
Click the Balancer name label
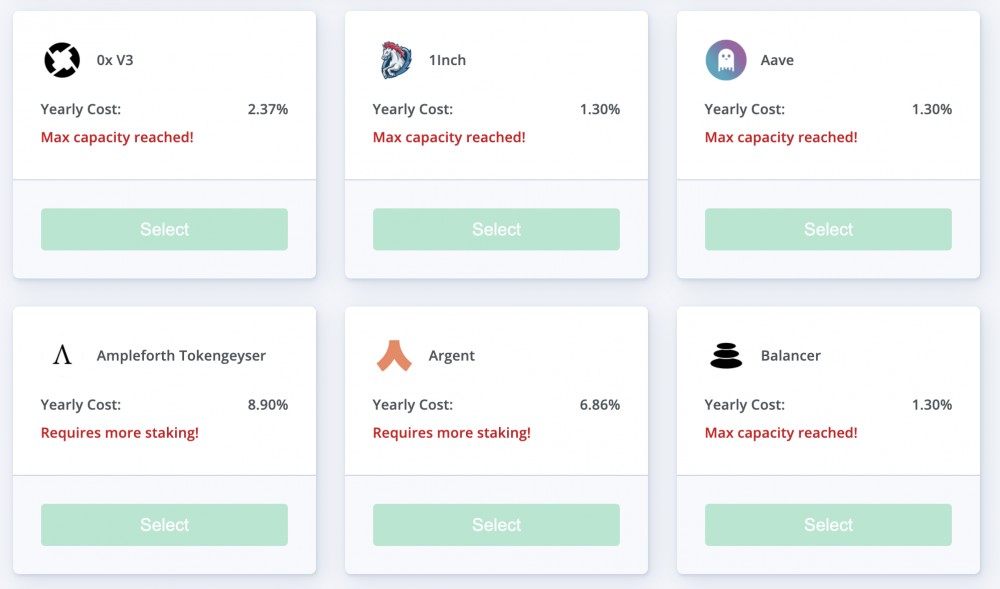point(791,356)
